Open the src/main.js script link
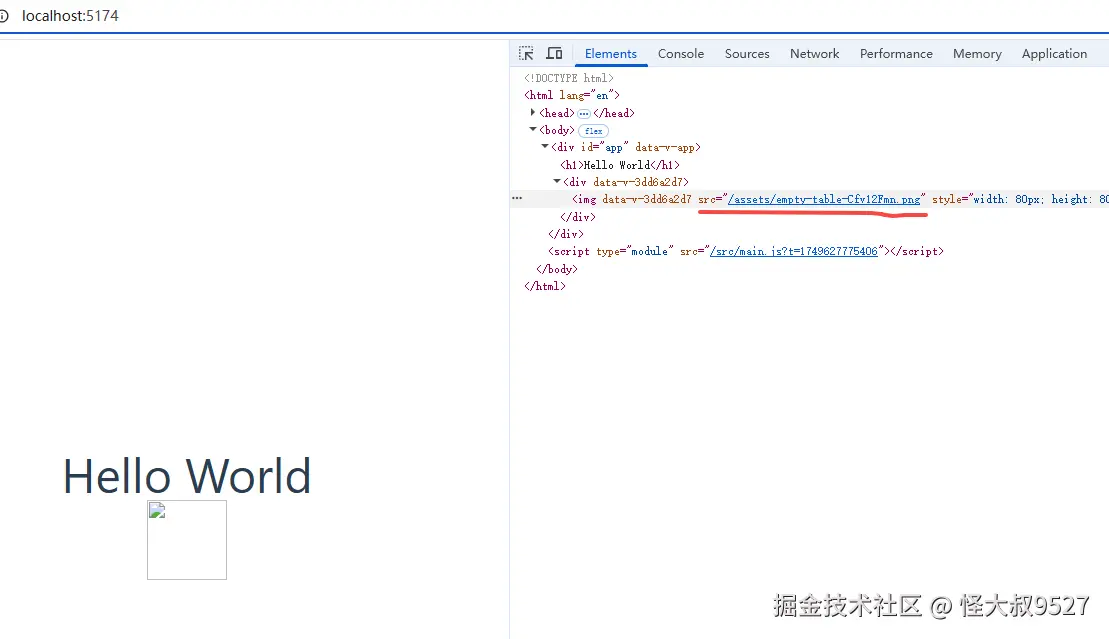Image resolution: width=1109 pixels, height=639 pixels. pos(794,251)
